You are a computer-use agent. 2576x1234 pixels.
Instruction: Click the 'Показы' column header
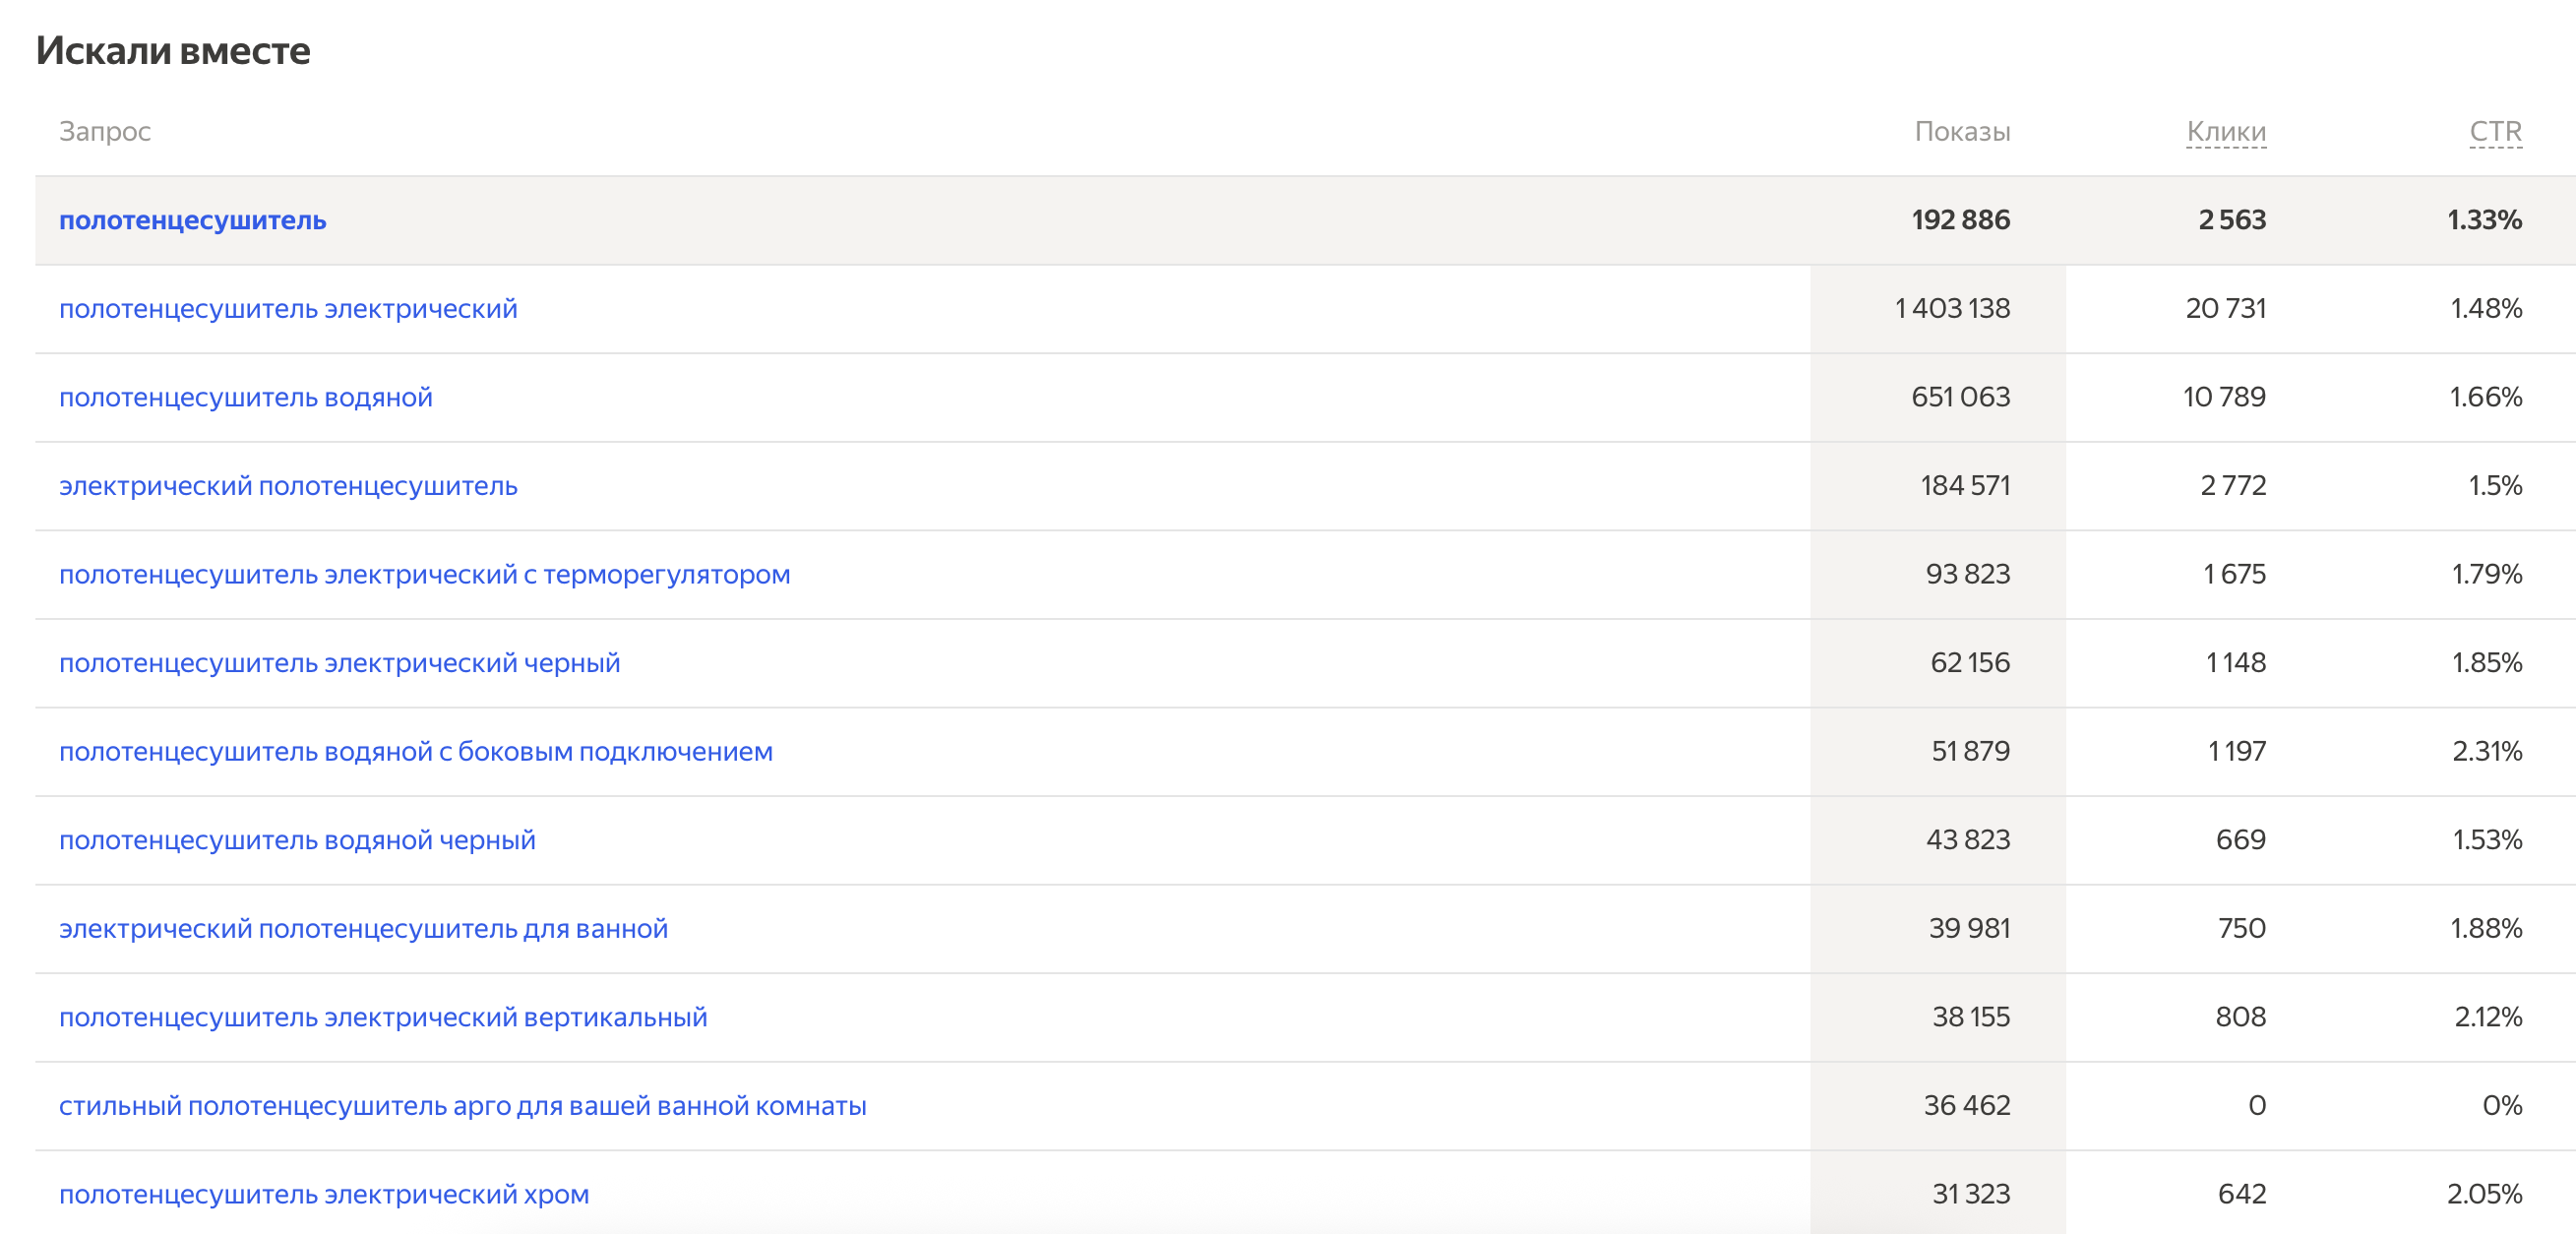tap(1962, 132)
